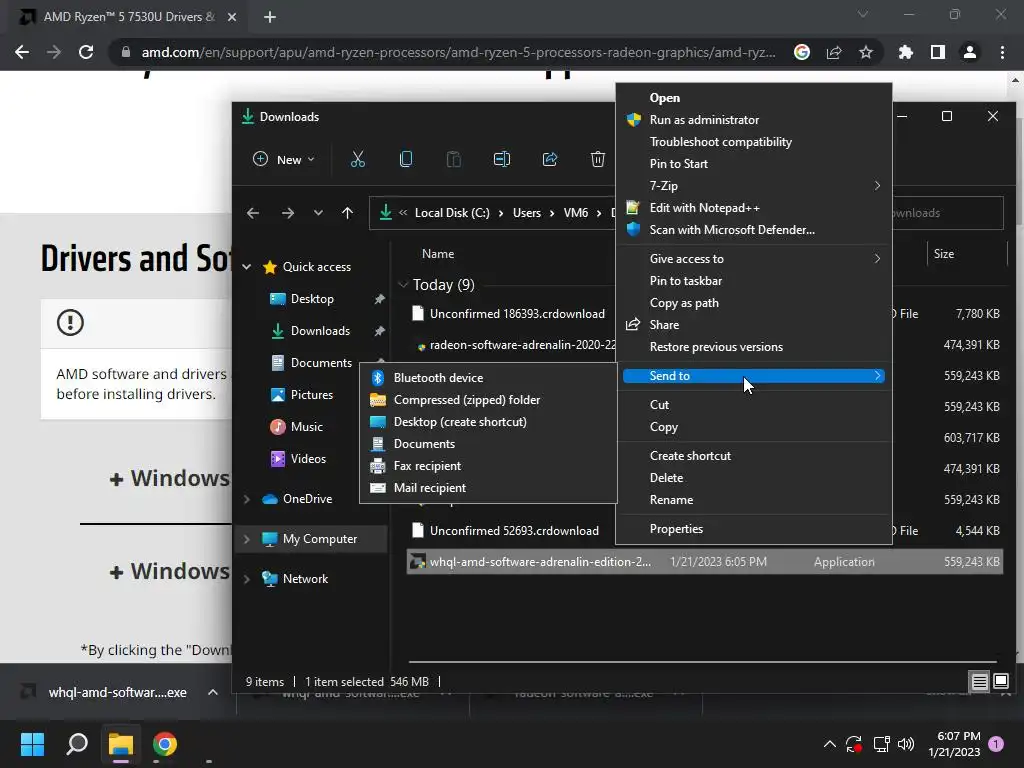Screen dimensions: 1024x768
Task: Send to Bluetooth device
Action: pyautogui.click(x=488, y=377)
